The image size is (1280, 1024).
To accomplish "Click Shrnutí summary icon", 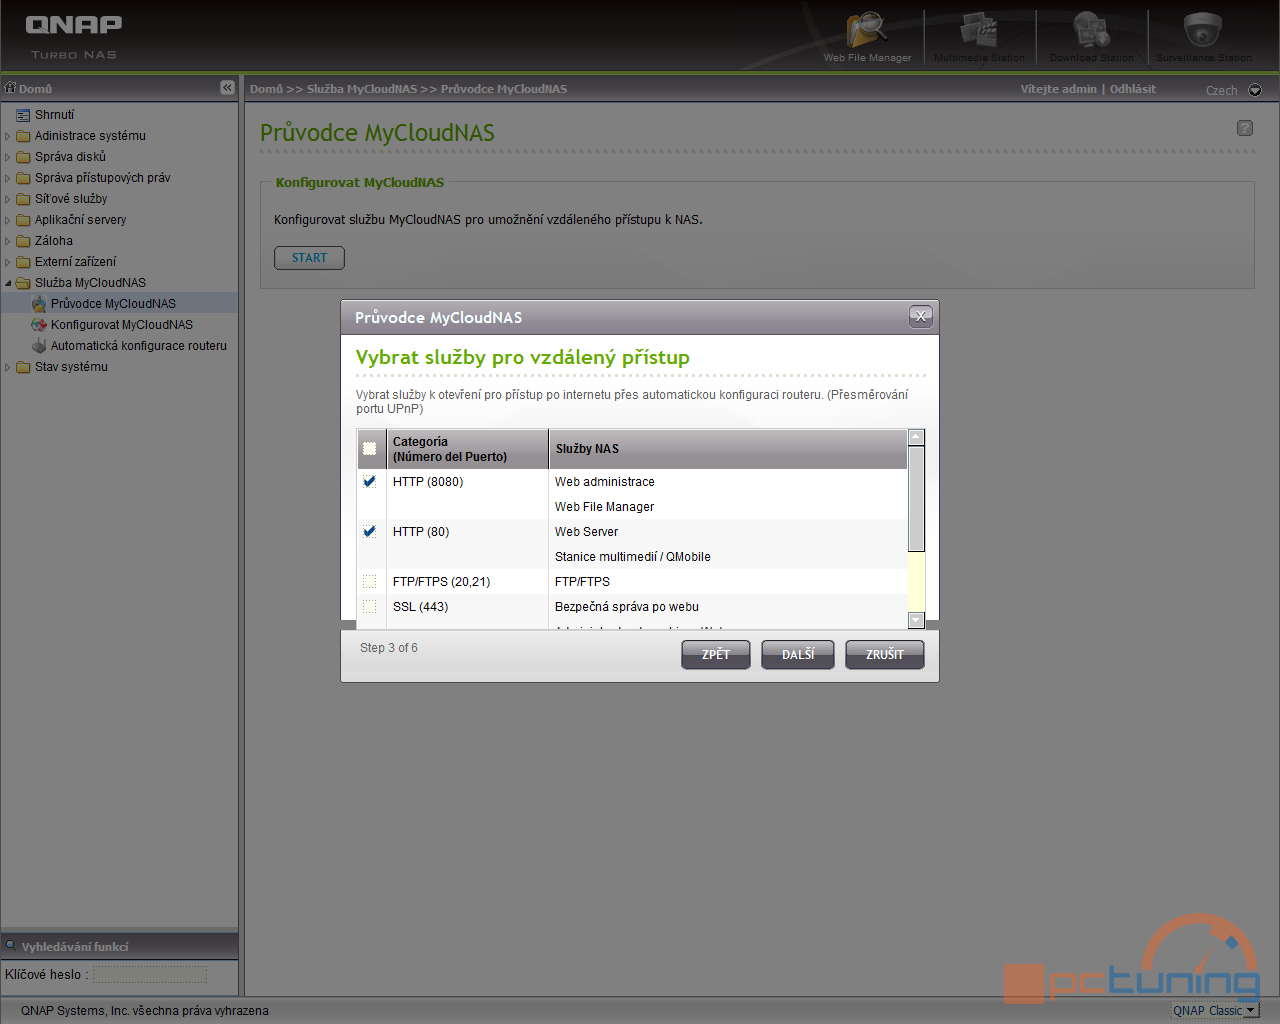I will pos(23,115).
